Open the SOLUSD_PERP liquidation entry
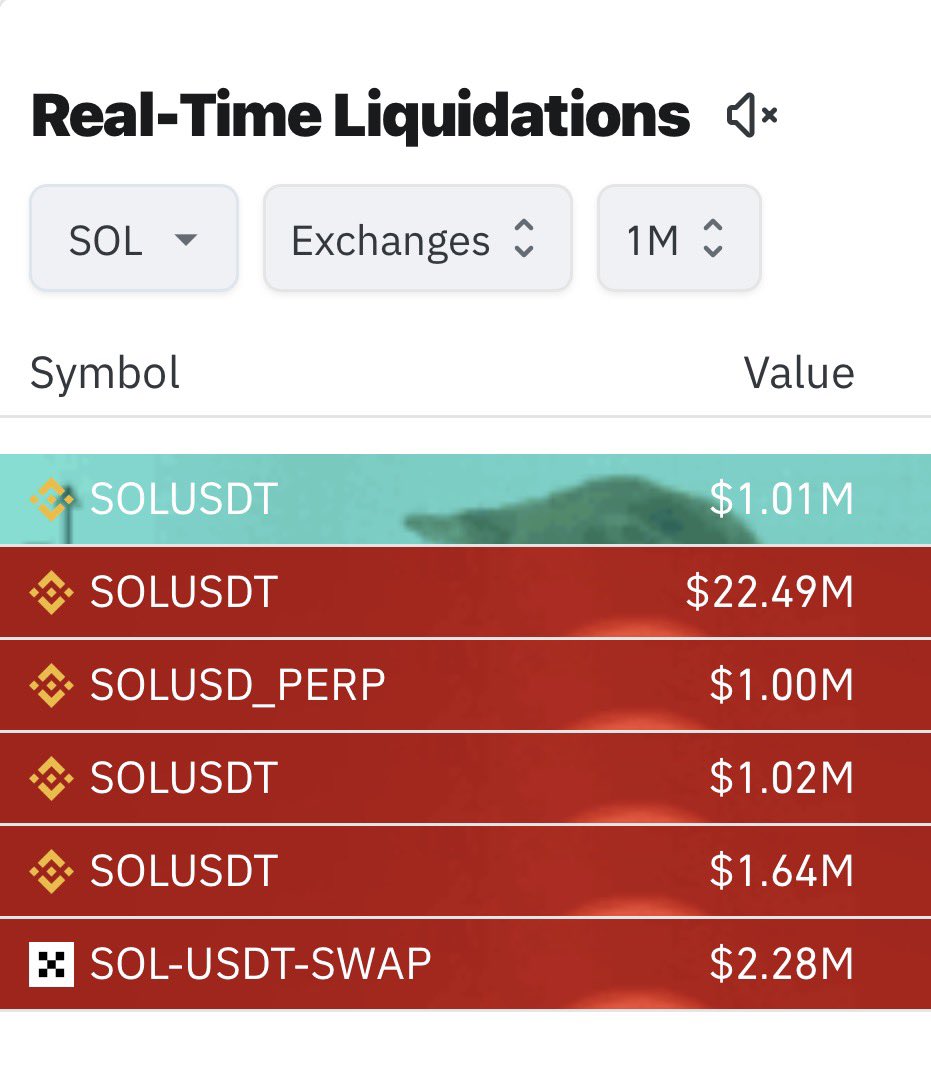The width and height of the screenshot is (931, 1073). pos(466,685)
